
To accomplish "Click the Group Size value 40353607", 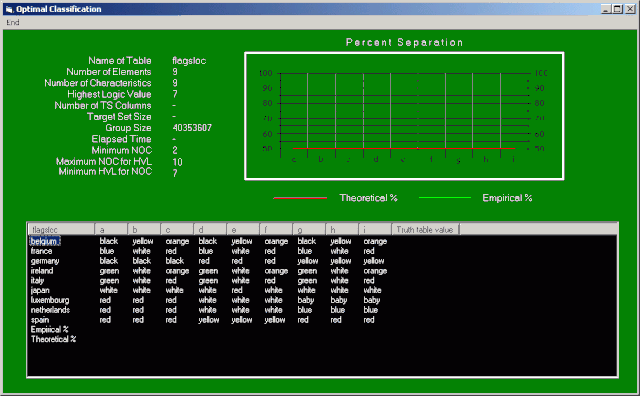I will [192, 128].
